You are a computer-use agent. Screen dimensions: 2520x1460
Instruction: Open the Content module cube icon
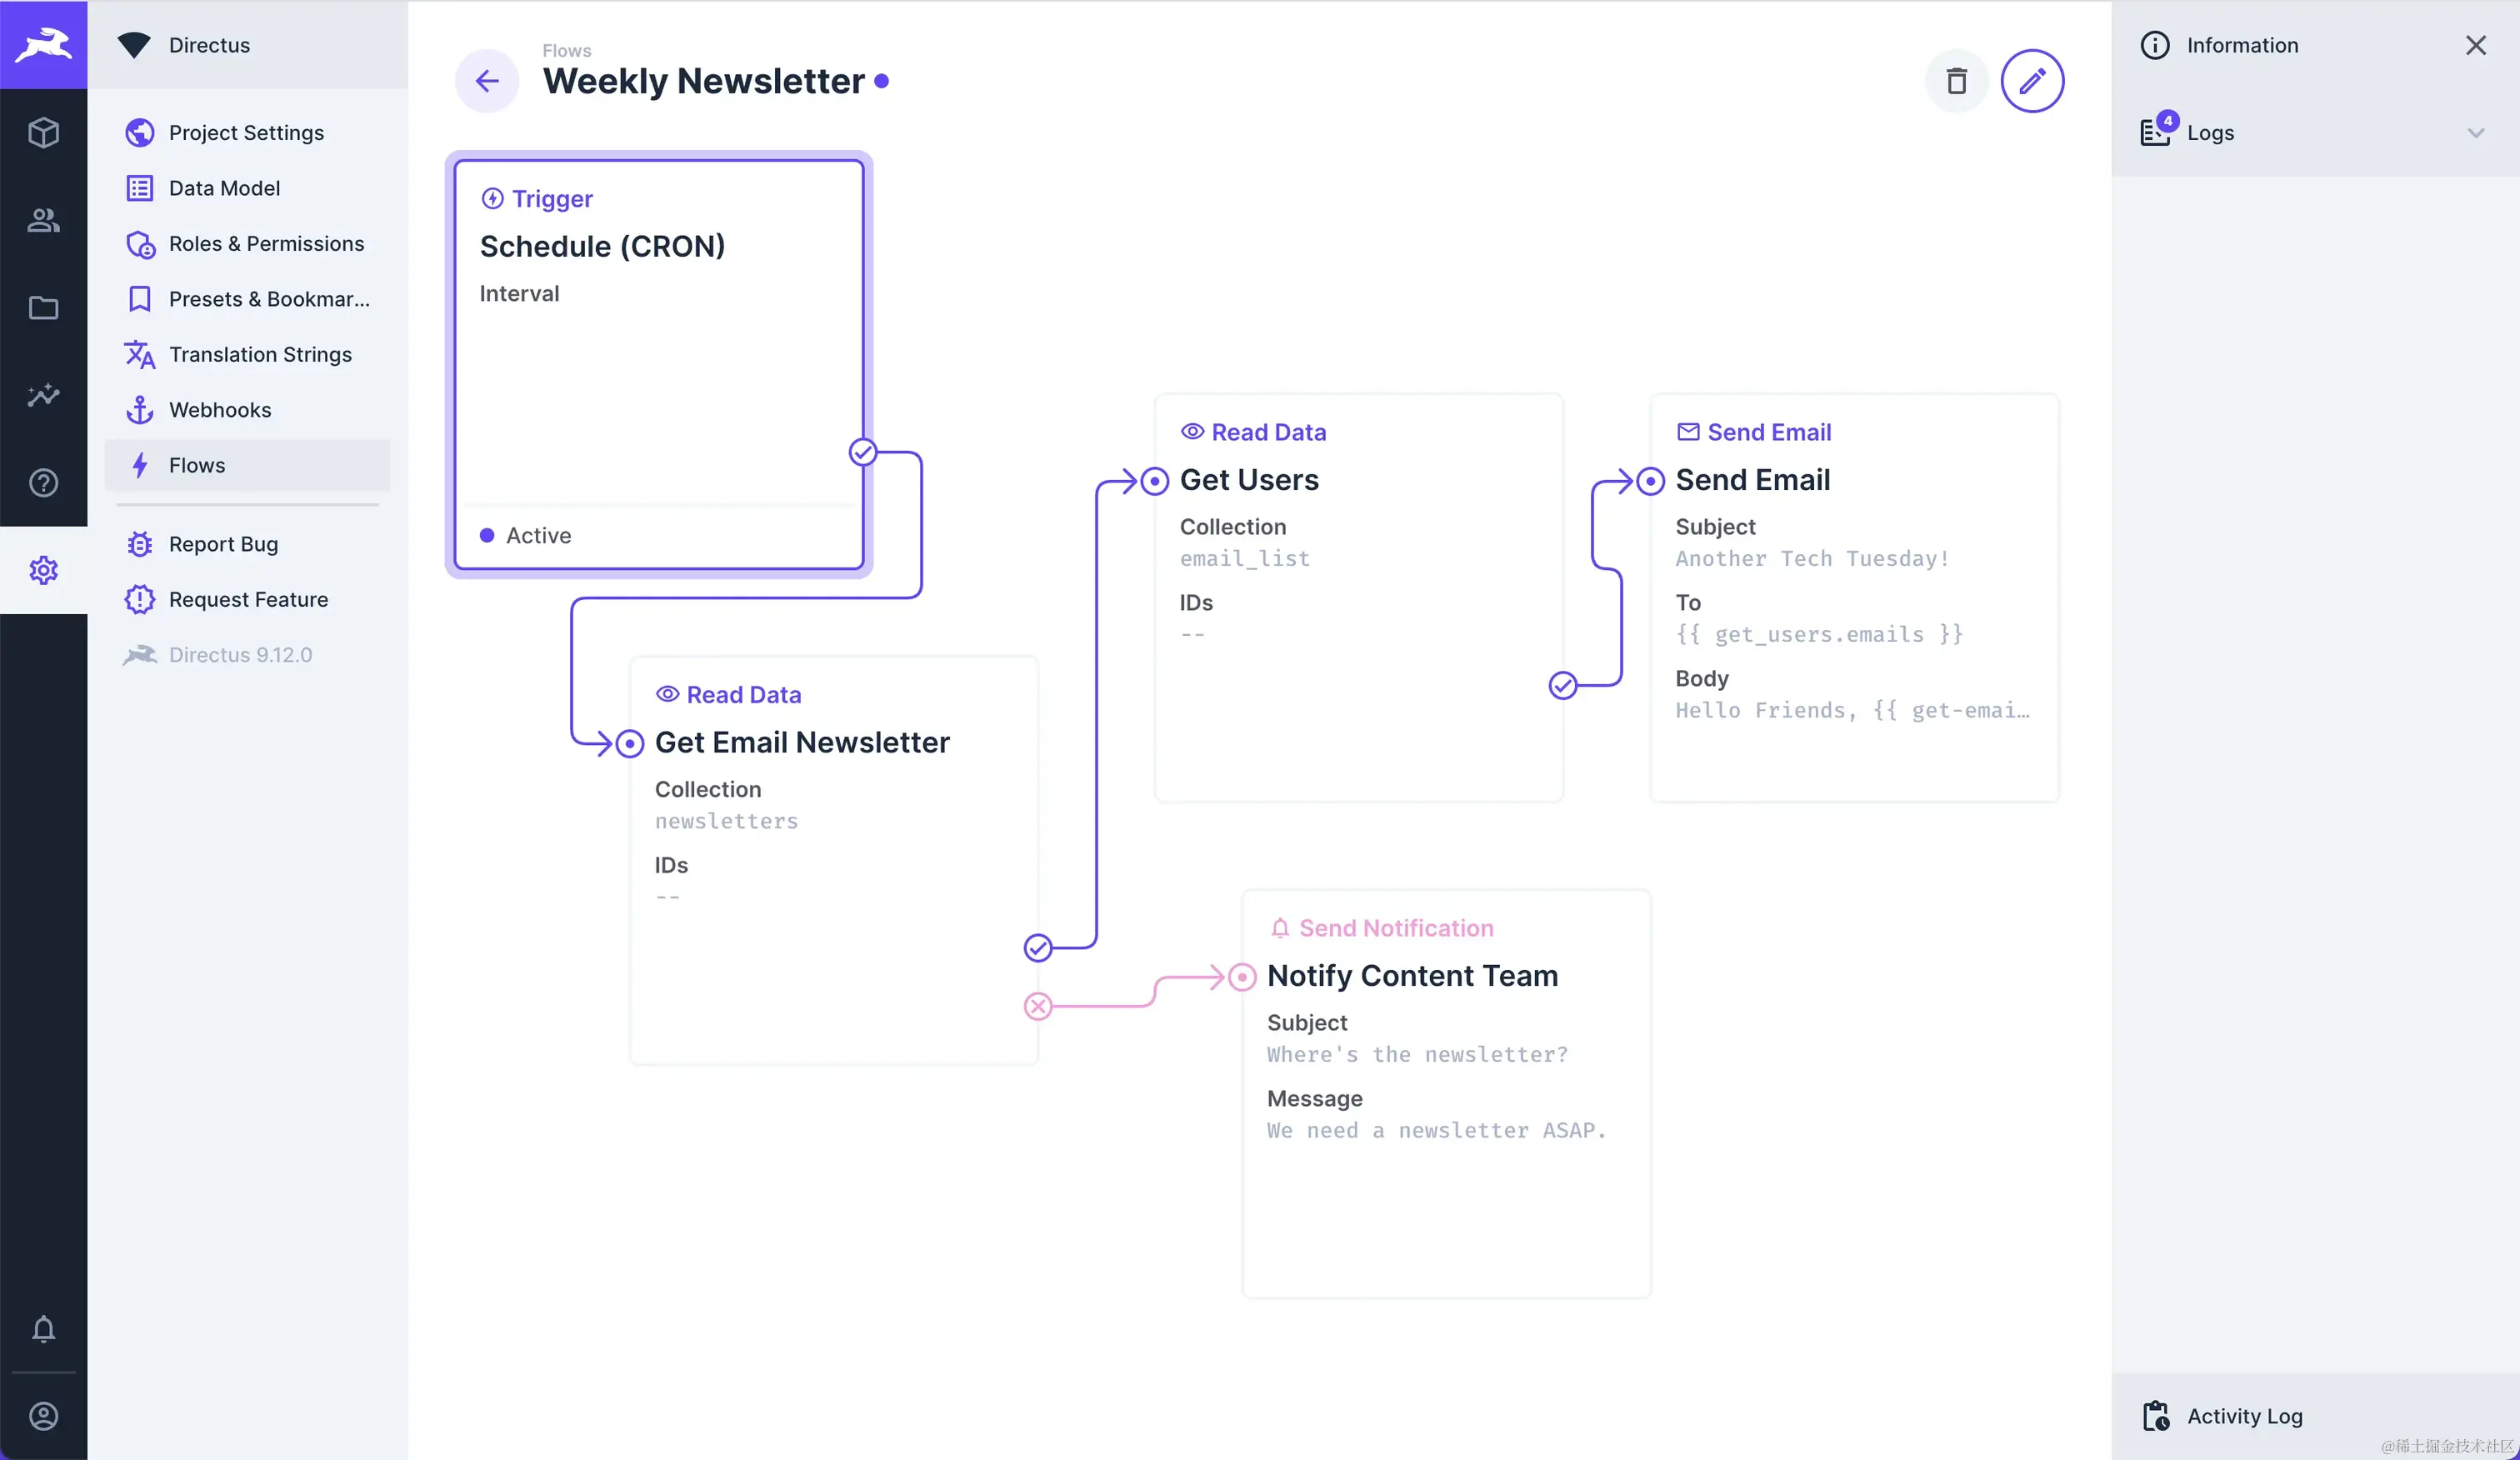[43, 132]
